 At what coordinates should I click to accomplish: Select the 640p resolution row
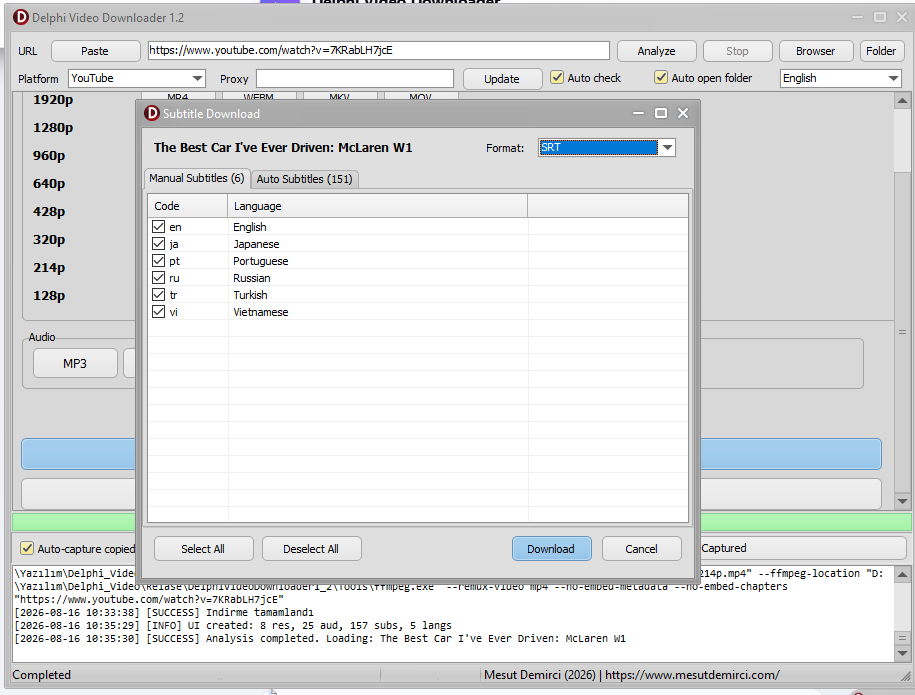49,184
